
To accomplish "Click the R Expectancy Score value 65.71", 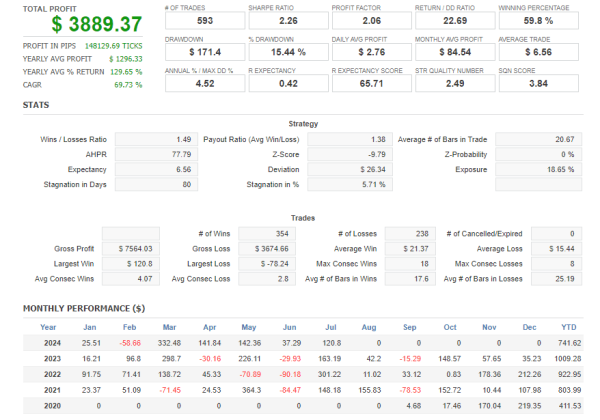I will pyautogui.click(x=372, y=83).
